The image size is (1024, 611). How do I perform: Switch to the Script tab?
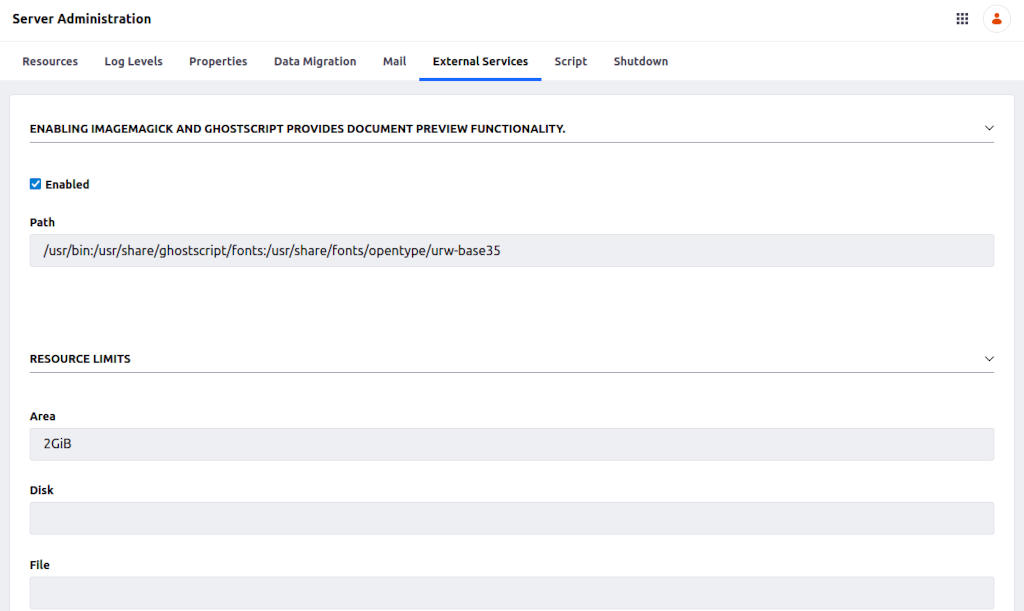pyautogui.click(x=570, y=61)
